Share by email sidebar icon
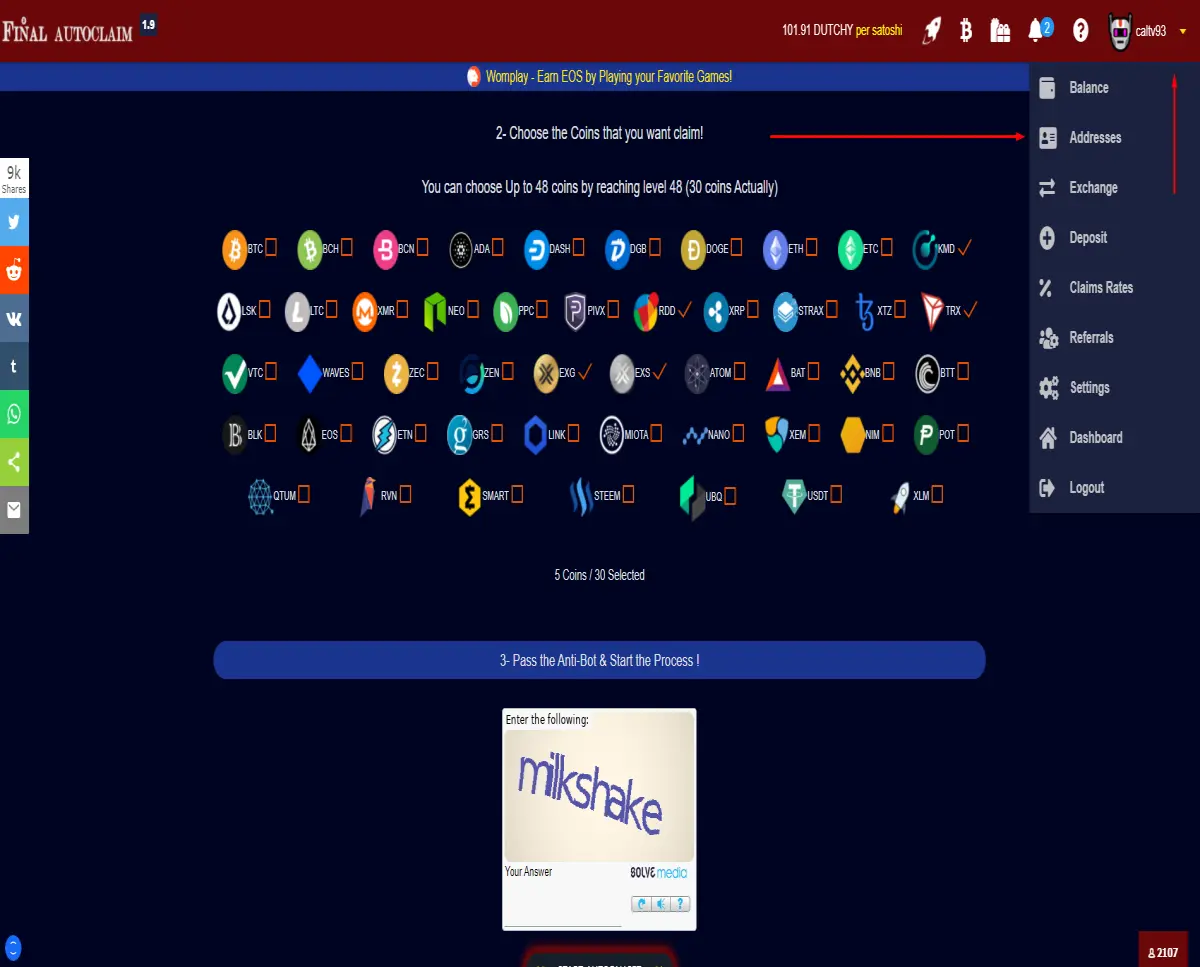This screenshot has width=1200, height=967. click(14, 510)
